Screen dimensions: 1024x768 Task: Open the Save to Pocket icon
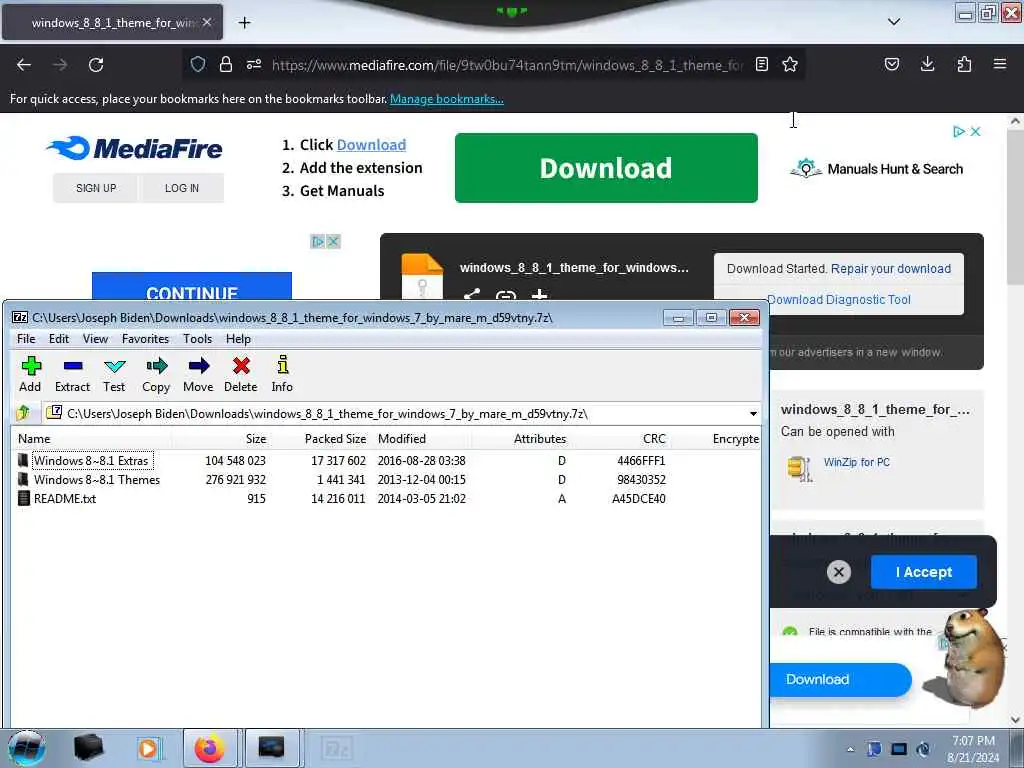[891, 64]
